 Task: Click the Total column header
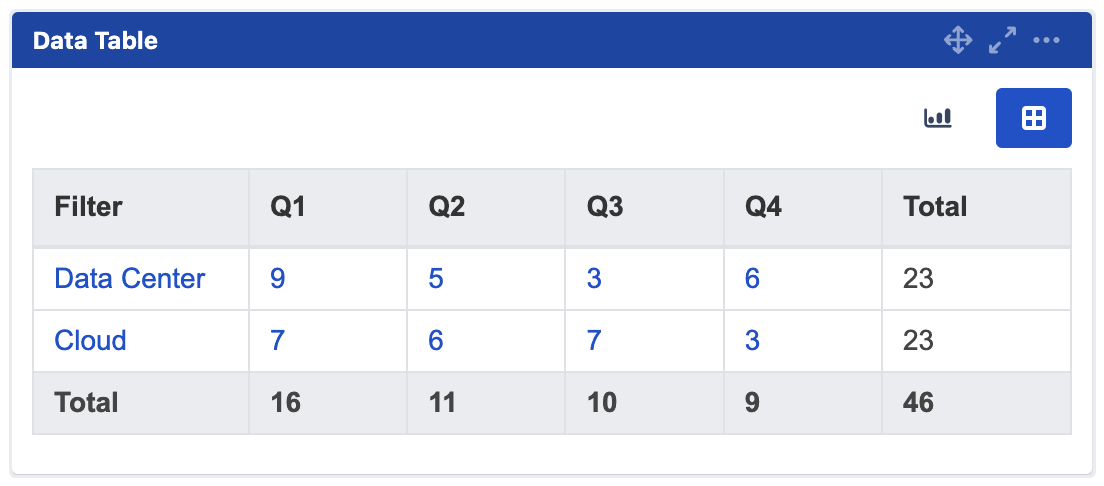tap(935, 207)
